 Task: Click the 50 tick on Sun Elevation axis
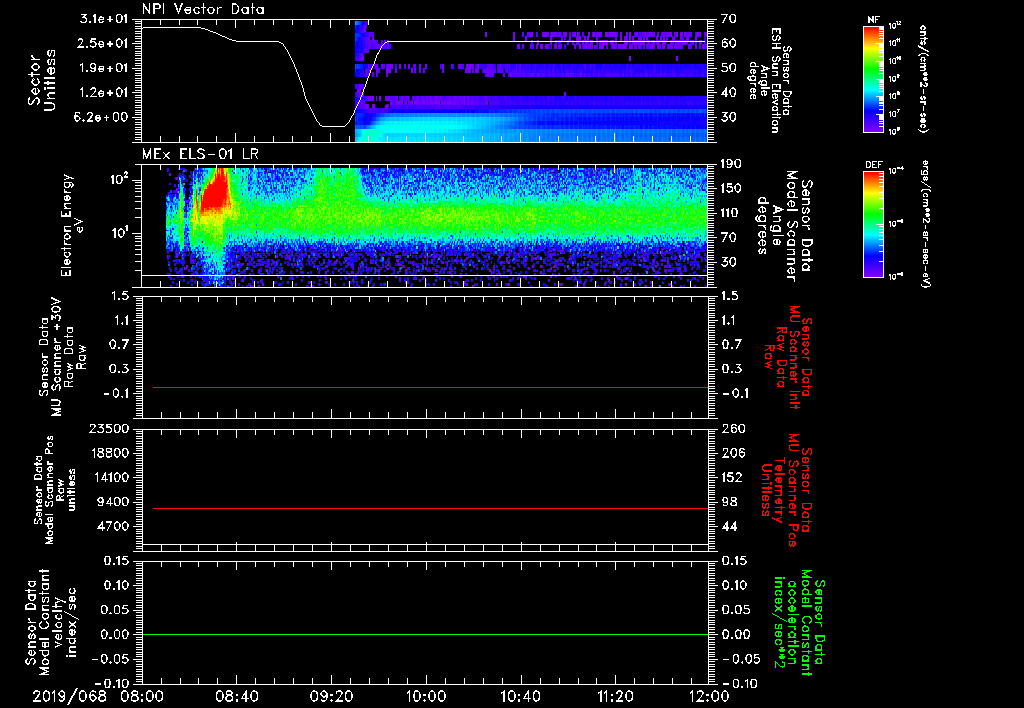[x=729, y=68]
